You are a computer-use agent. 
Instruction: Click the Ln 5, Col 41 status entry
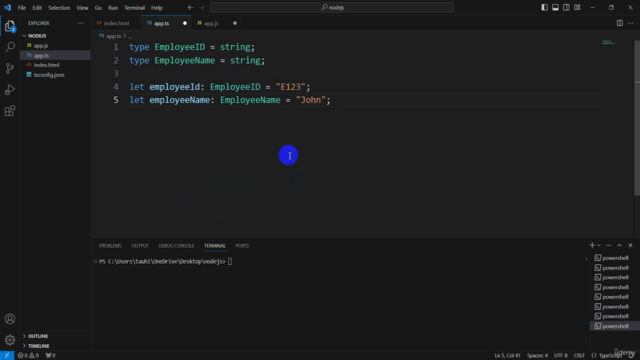507,356
